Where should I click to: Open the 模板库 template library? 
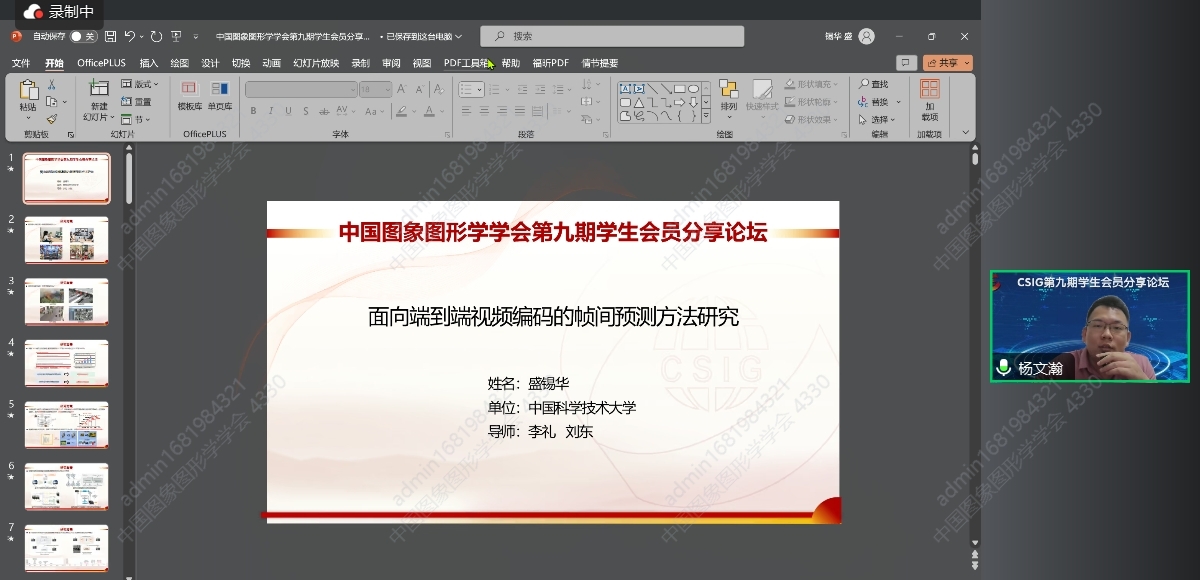click(x=190, y=95)
